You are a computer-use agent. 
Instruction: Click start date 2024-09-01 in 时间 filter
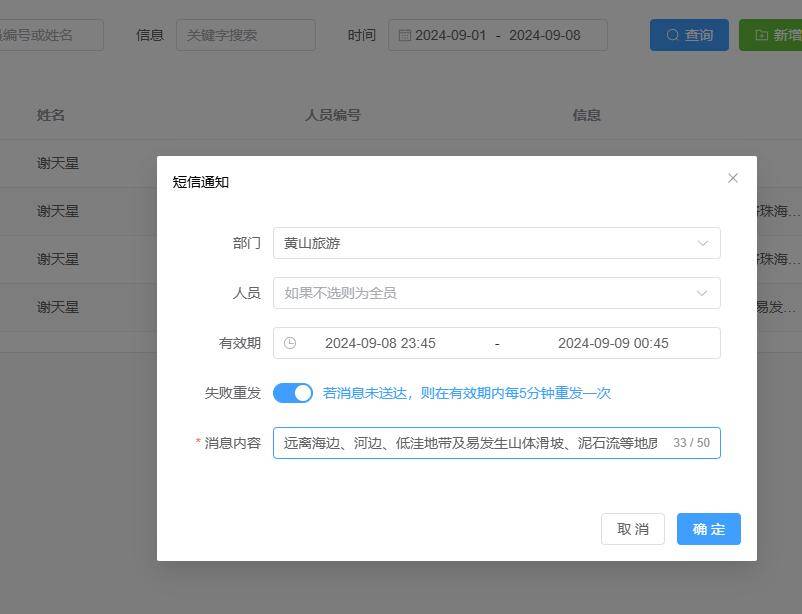(450, 35)
